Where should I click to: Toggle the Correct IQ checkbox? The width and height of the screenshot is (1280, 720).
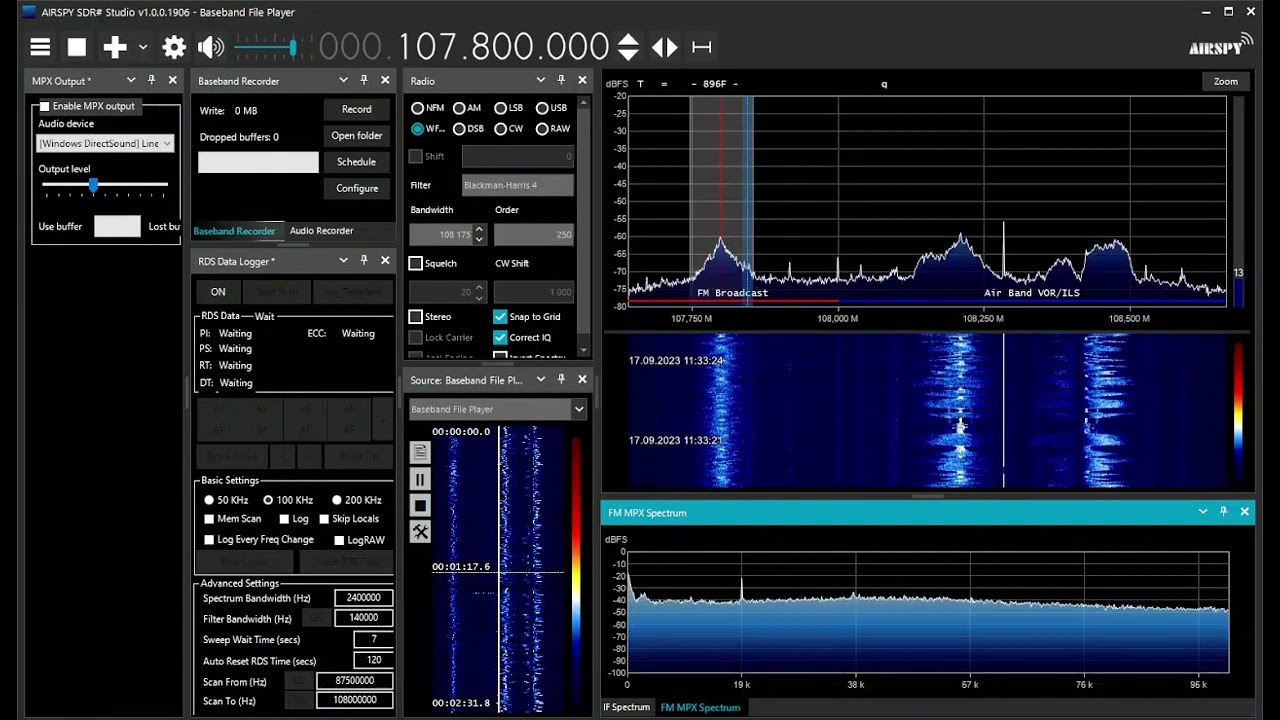(500, 338)
